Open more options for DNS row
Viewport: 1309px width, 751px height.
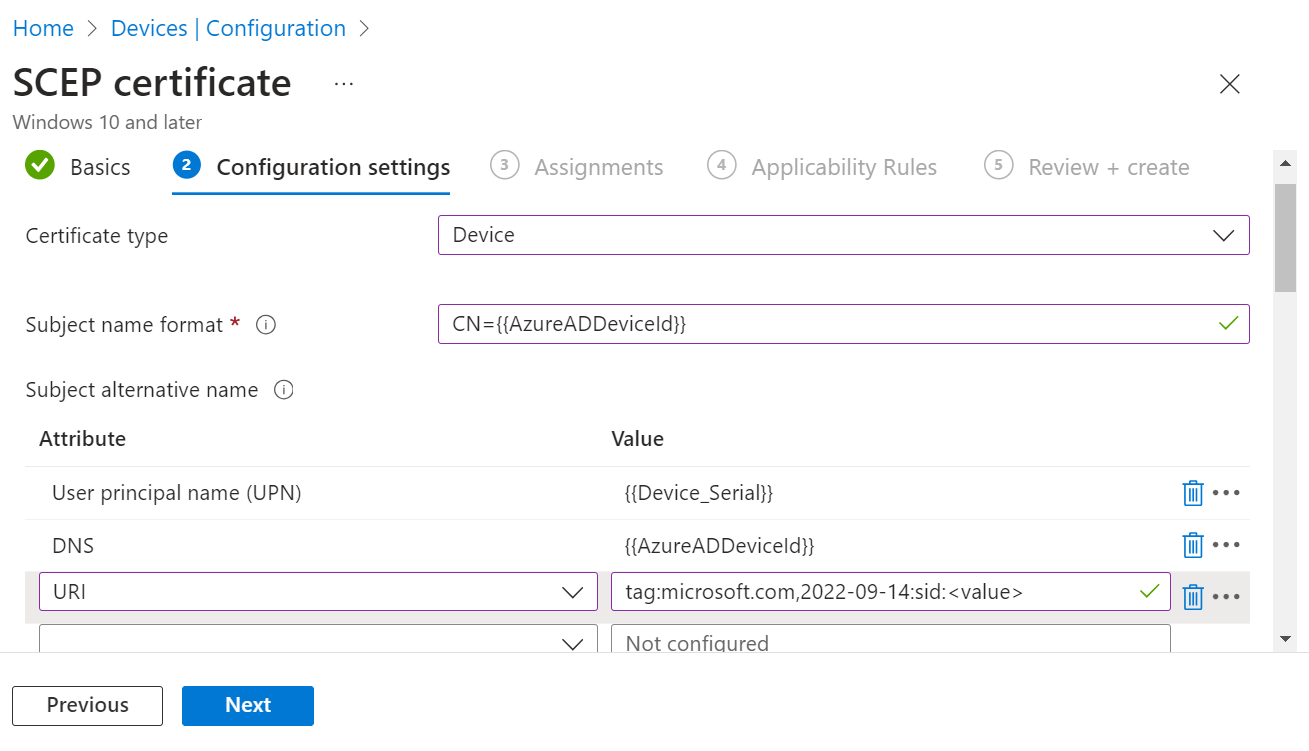(x=1226, y=545)
